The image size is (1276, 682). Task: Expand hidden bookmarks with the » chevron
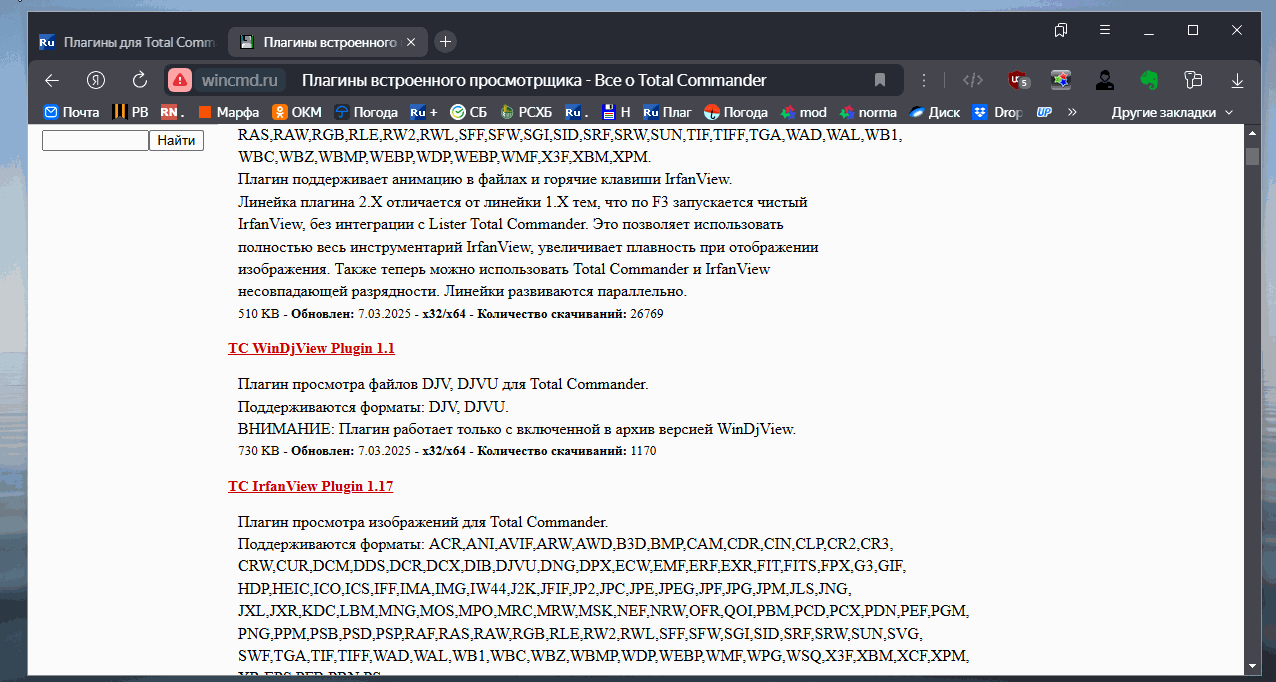[1073, 112]
